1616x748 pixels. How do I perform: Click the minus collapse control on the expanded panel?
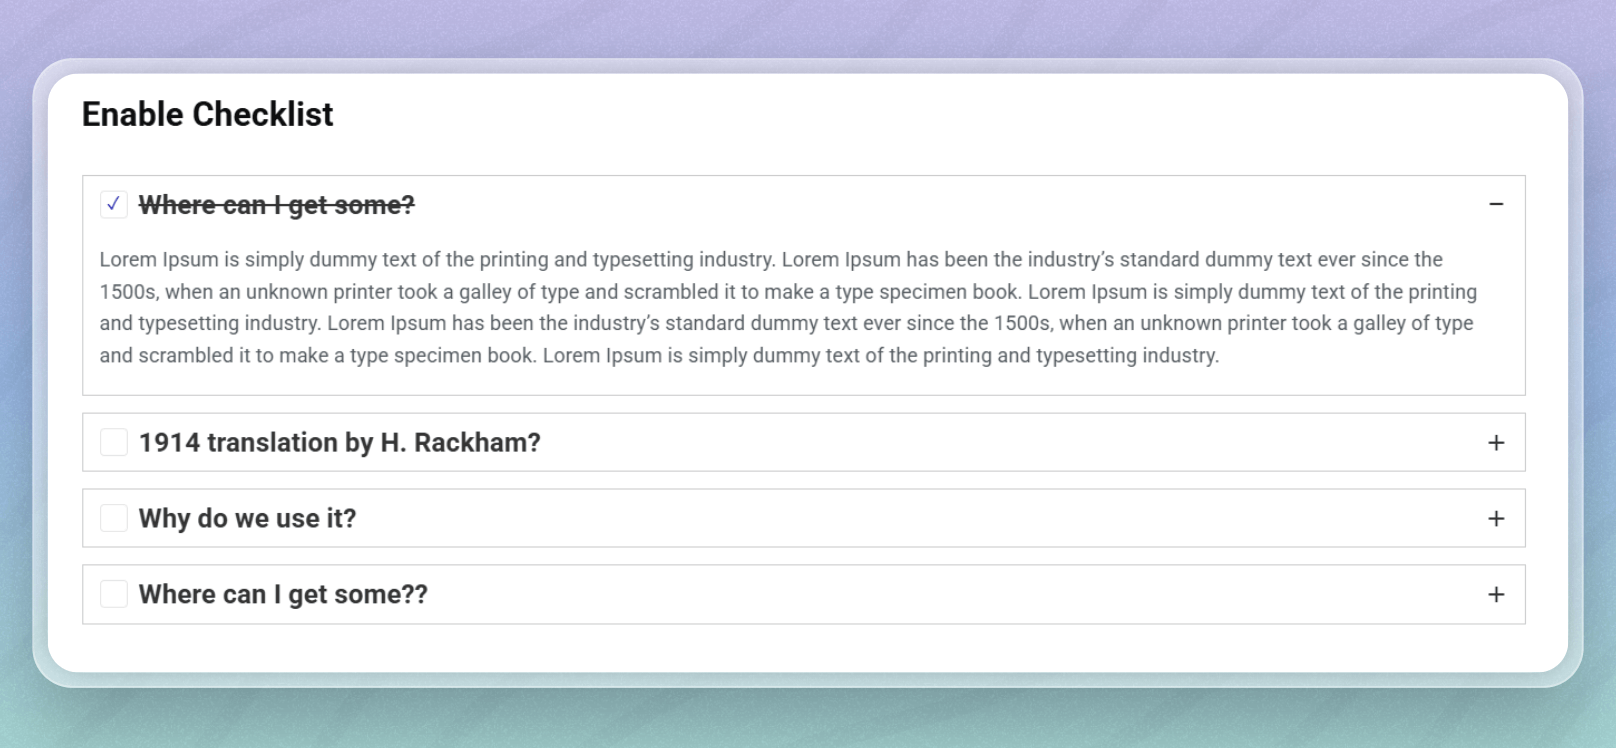(1496, 204)
